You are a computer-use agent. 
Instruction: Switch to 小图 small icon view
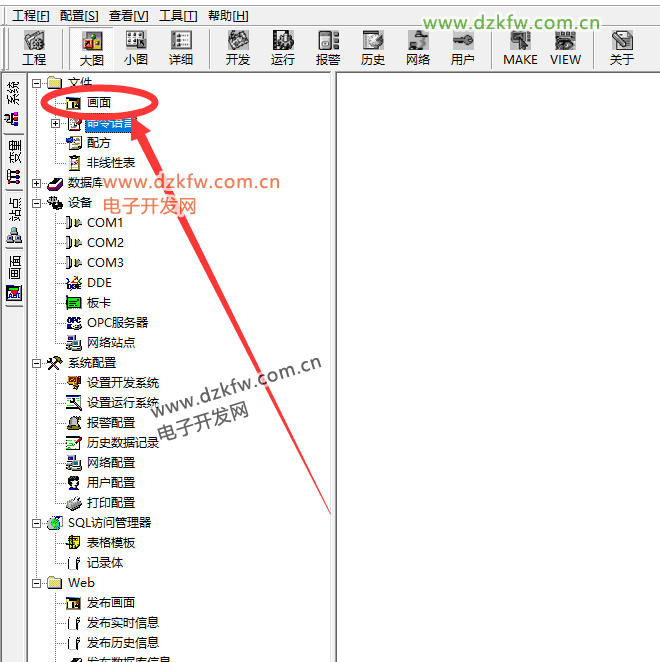tap(136, 47)
